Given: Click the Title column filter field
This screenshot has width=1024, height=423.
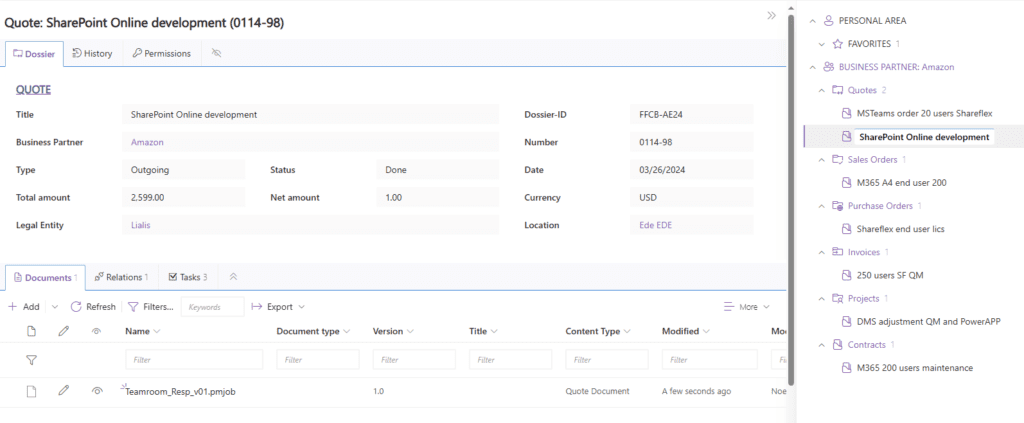Looking at the screenshot, I should click(x=511, y=360).
